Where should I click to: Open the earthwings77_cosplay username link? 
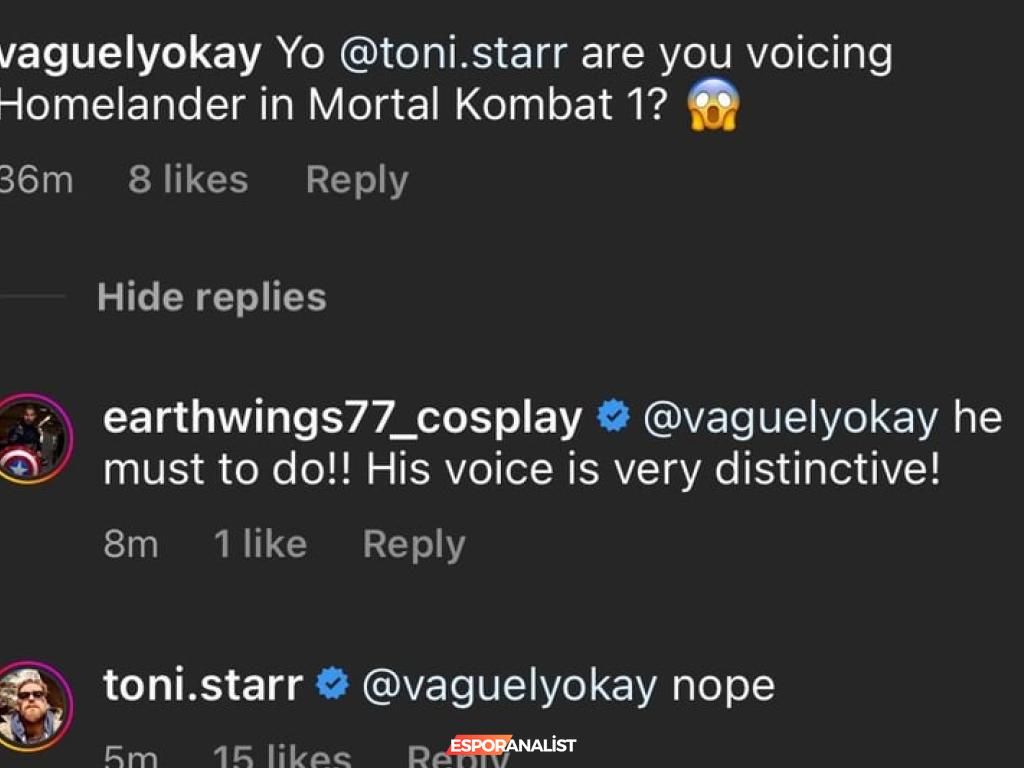coord(342,418)
